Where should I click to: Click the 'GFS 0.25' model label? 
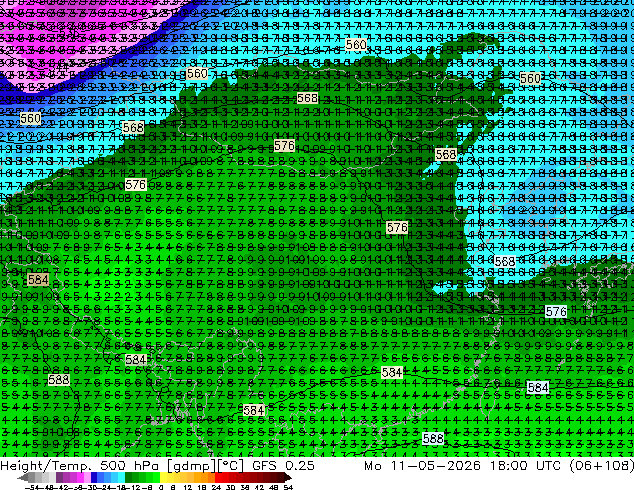283,466
